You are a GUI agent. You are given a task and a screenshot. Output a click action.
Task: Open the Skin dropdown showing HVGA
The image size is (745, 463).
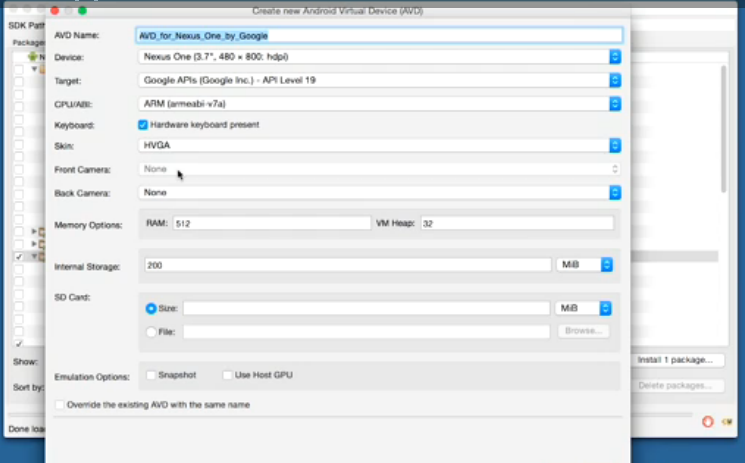coord(379,145)
